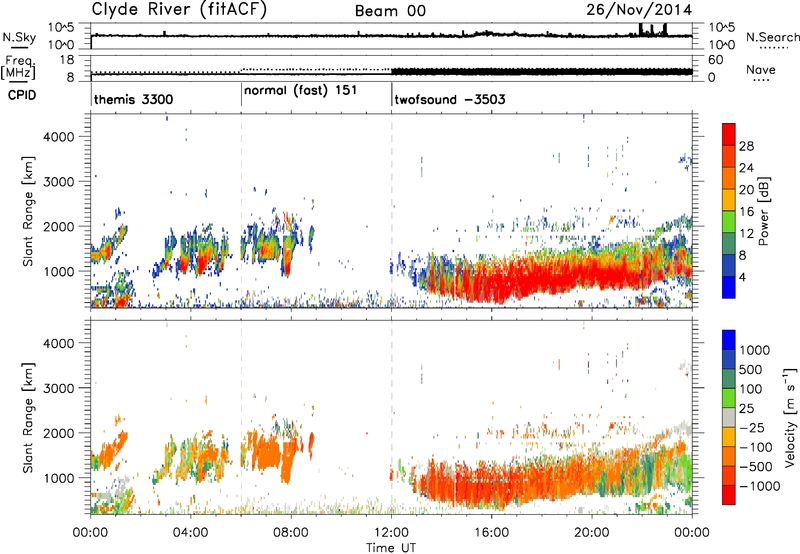Click the "28" Power color bar tick
Screen dimensions: 800x554
coord(746,146)
